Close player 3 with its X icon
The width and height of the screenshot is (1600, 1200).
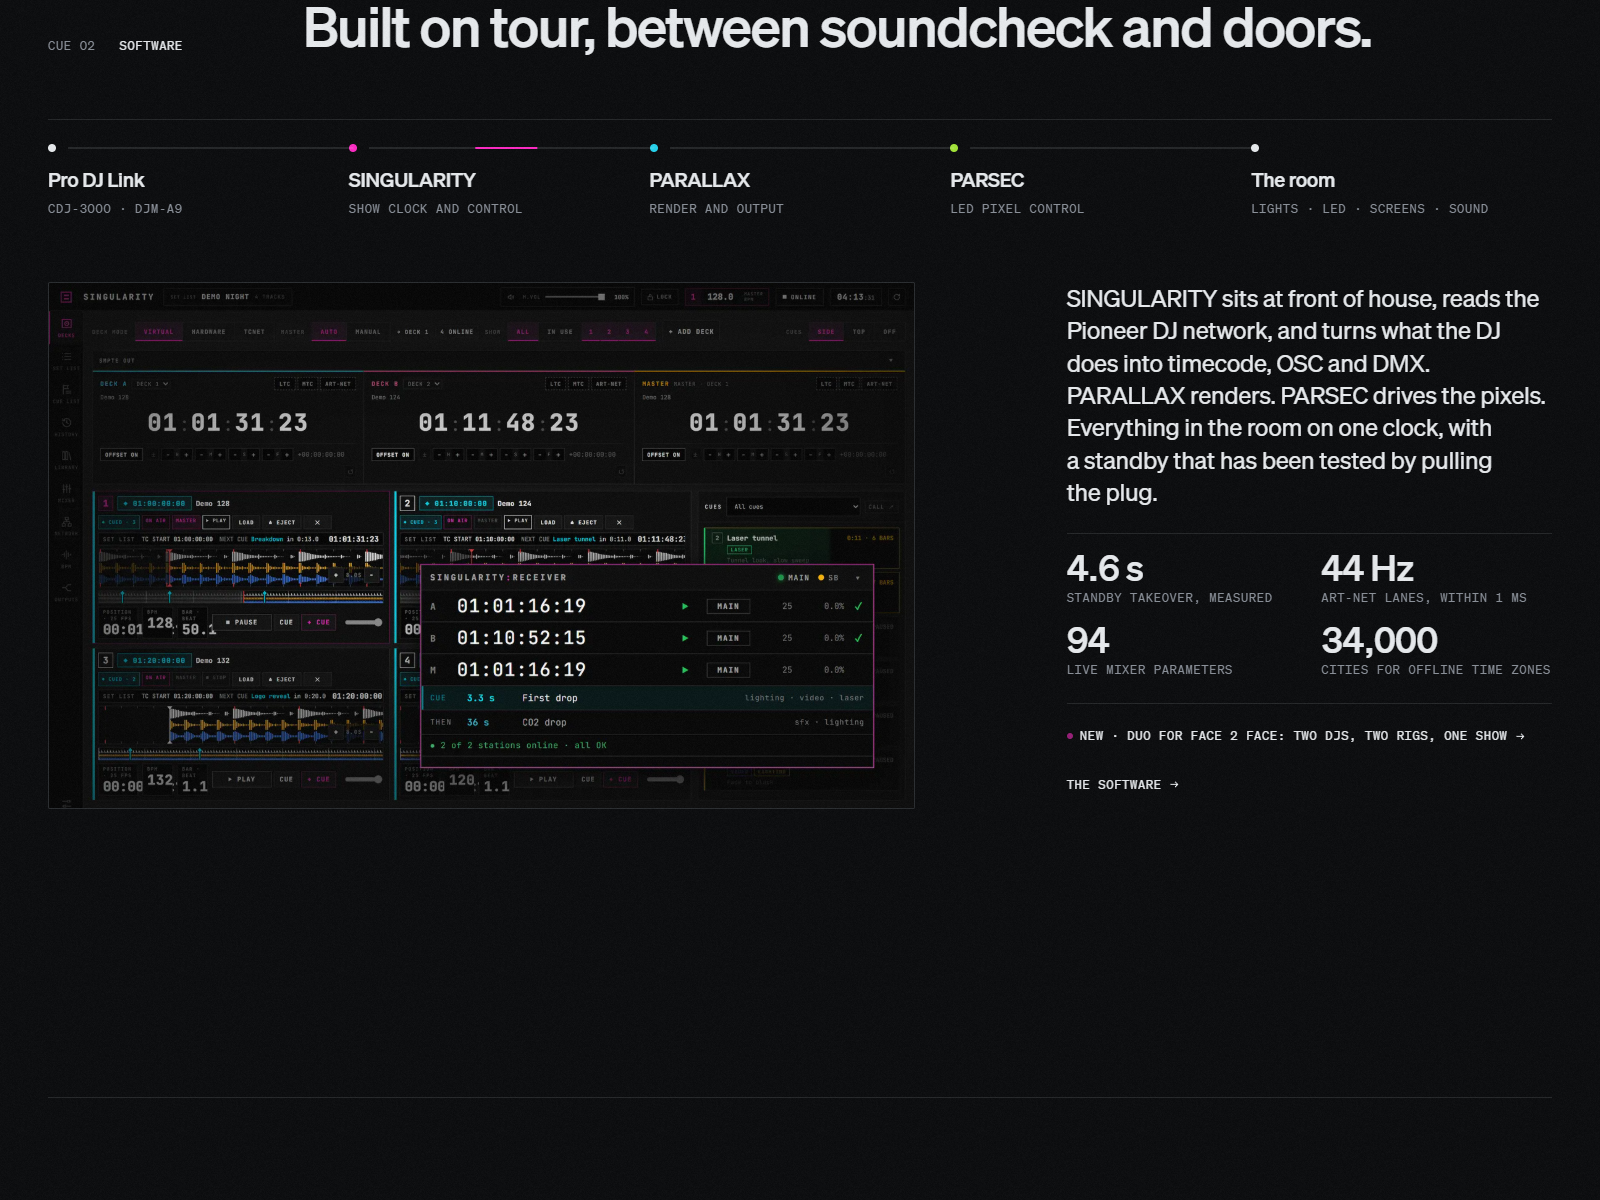click(x=317, y=679)
